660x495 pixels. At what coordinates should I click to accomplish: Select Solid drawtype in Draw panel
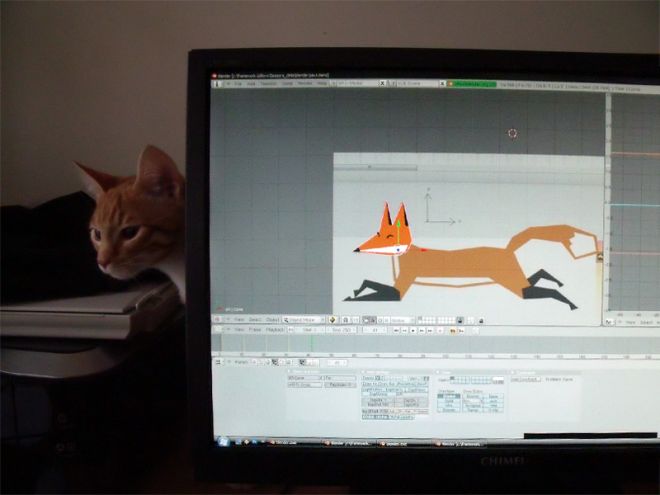449,401
